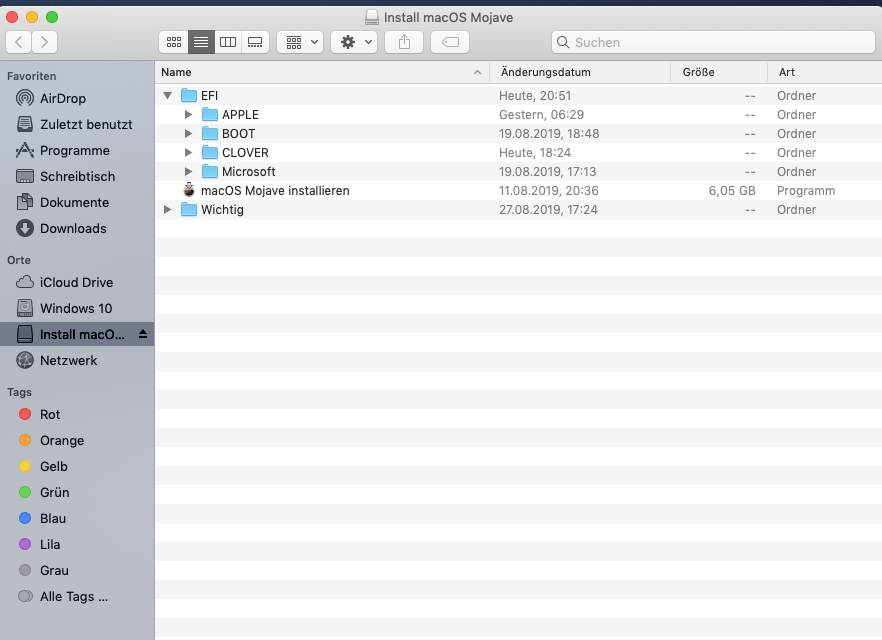Select the Grau tag
The width and height of the screenshot is (882, 640).
pos(77,570)
